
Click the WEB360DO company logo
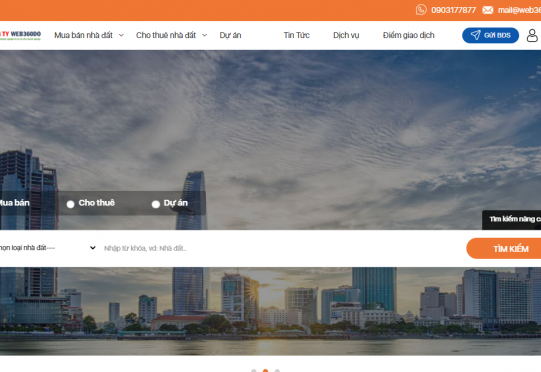[x=20, y=35]
